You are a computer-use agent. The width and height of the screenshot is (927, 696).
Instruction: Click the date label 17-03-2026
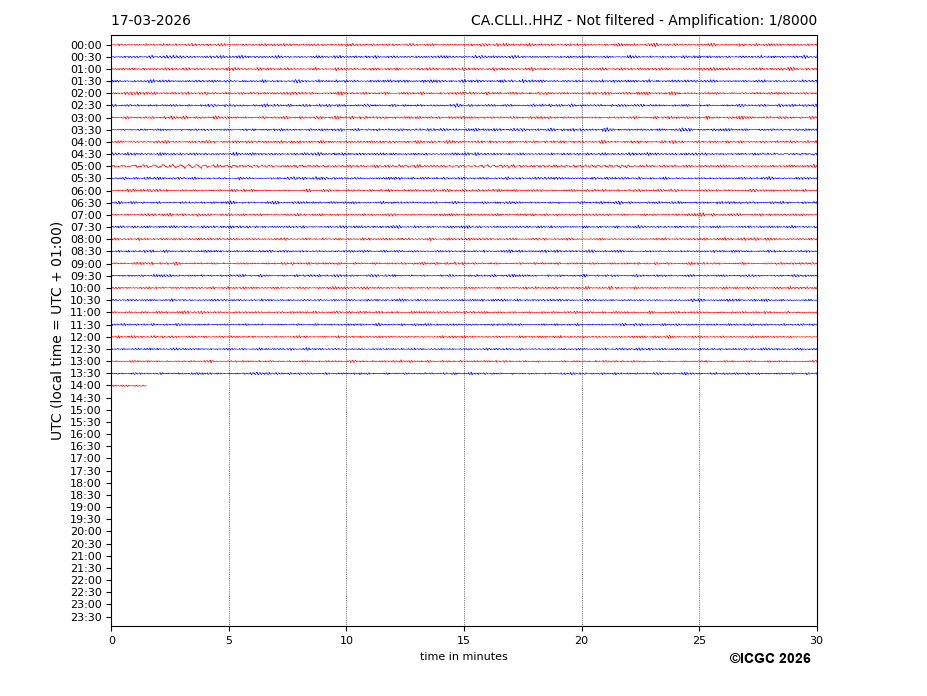pyautogui.click(x=150, y=21)
